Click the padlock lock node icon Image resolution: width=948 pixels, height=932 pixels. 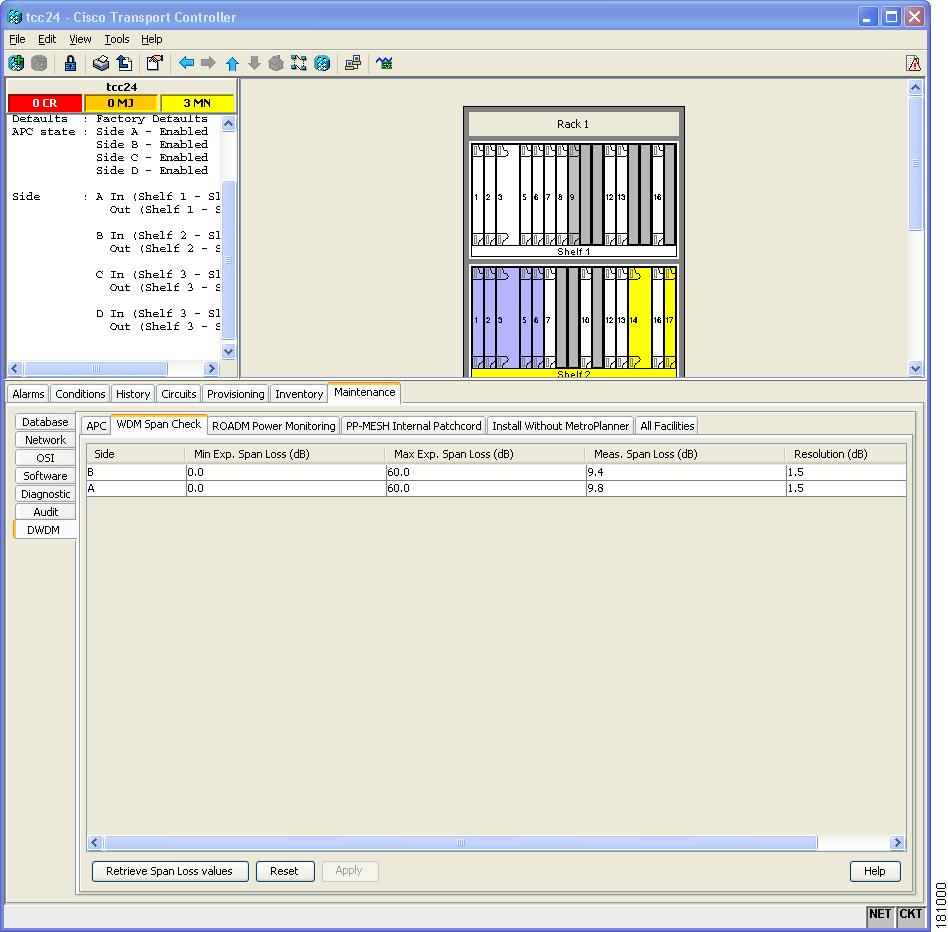tap(70, 63)
